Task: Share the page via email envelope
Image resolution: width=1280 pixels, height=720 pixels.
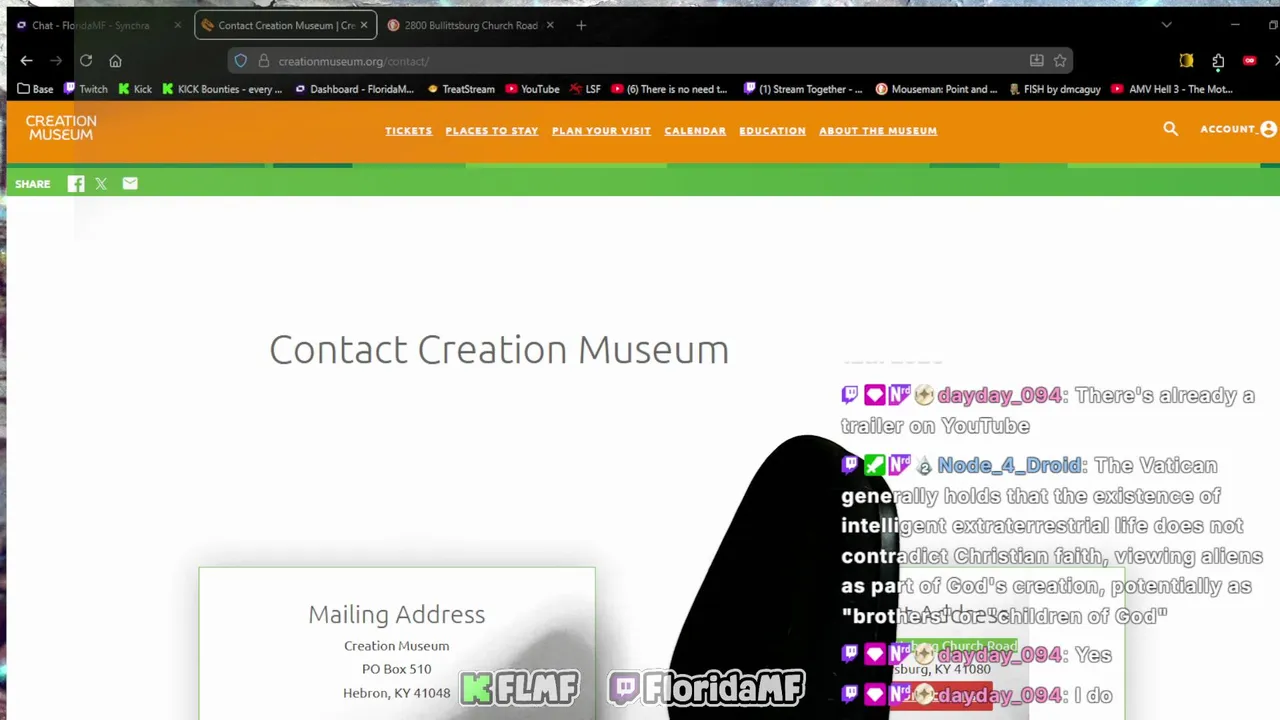Action: (130, 184)
